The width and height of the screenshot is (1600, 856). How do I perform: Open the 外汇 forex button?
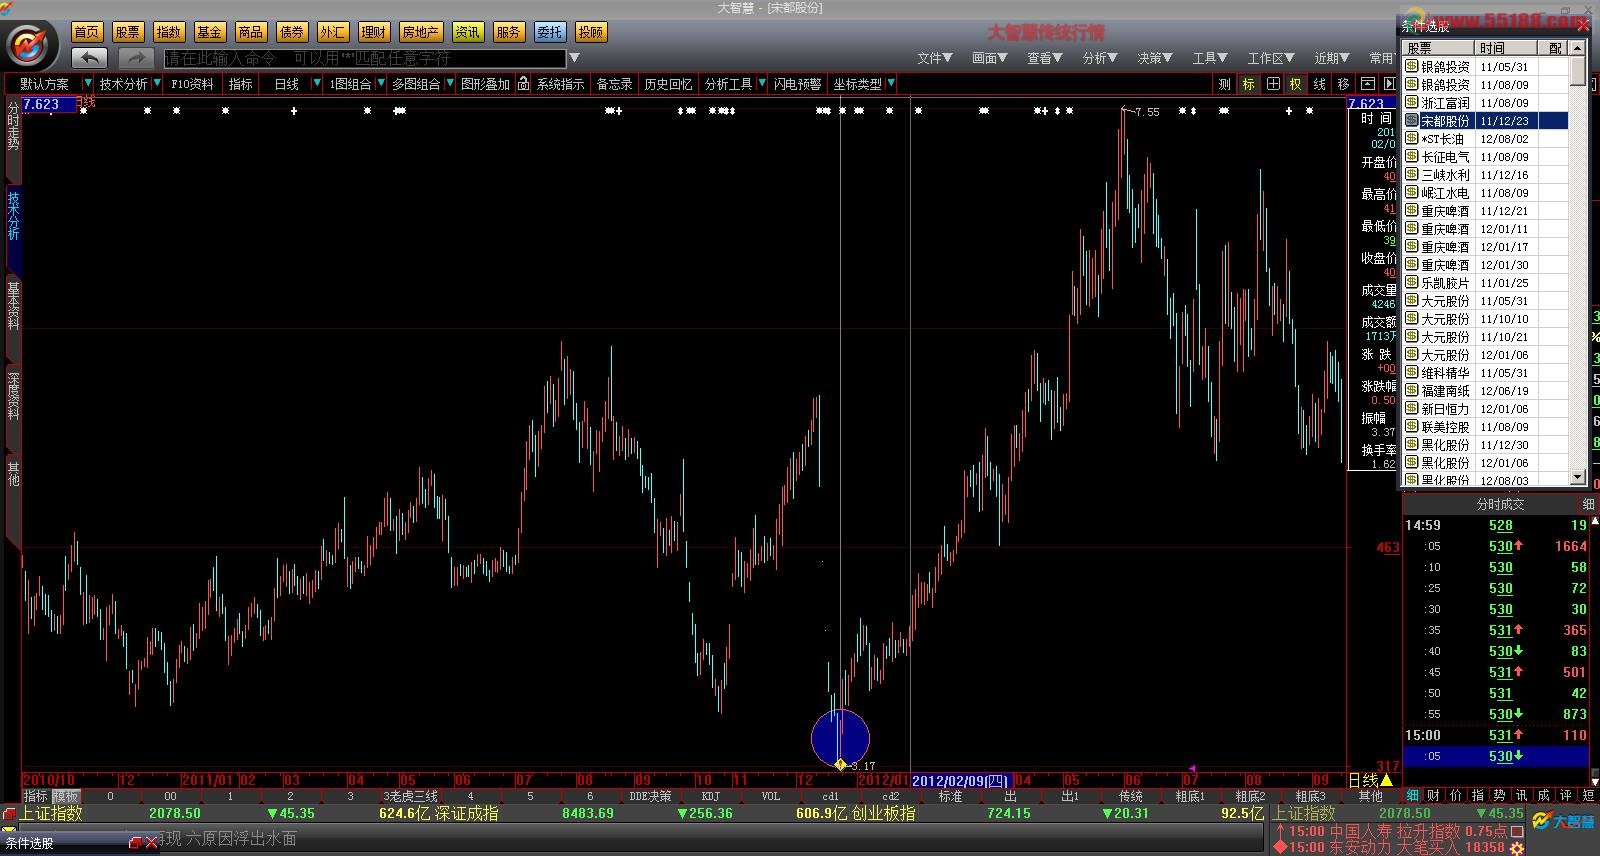pos(332,32)
